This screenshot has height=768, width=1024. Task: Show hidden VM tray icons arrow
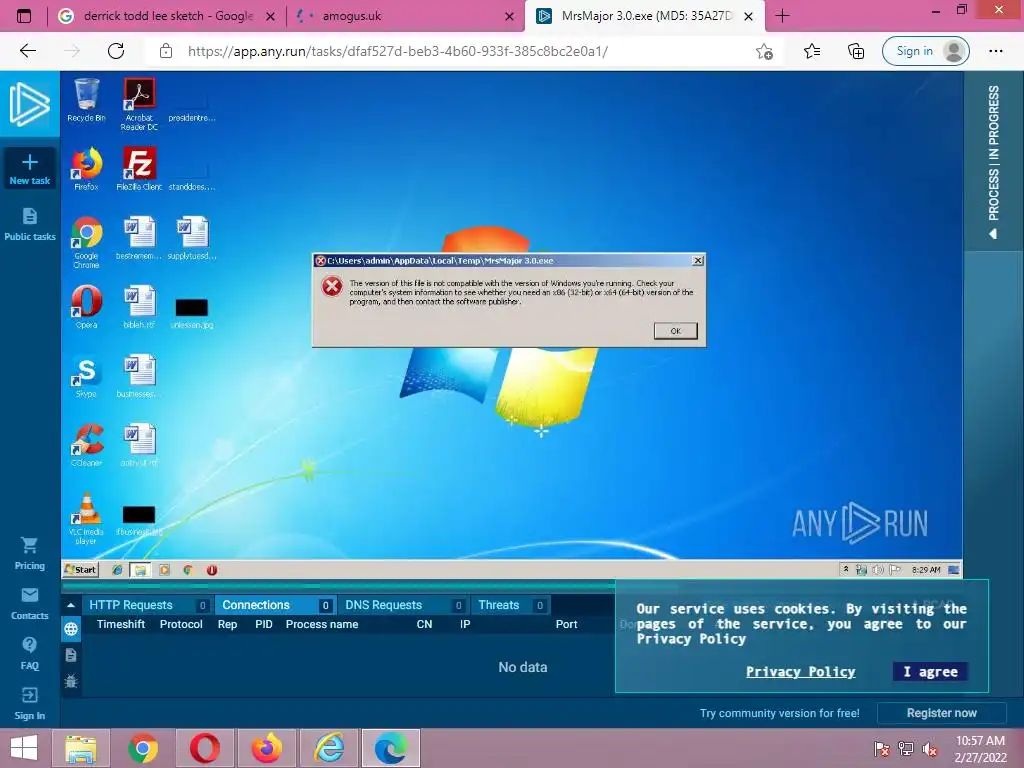tap(846, 569)
